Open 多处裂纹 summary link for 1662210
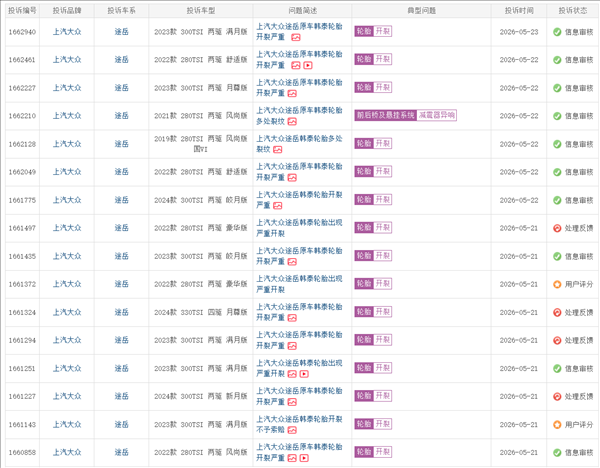This screenshot has width=600, height=468. (299, 116)
